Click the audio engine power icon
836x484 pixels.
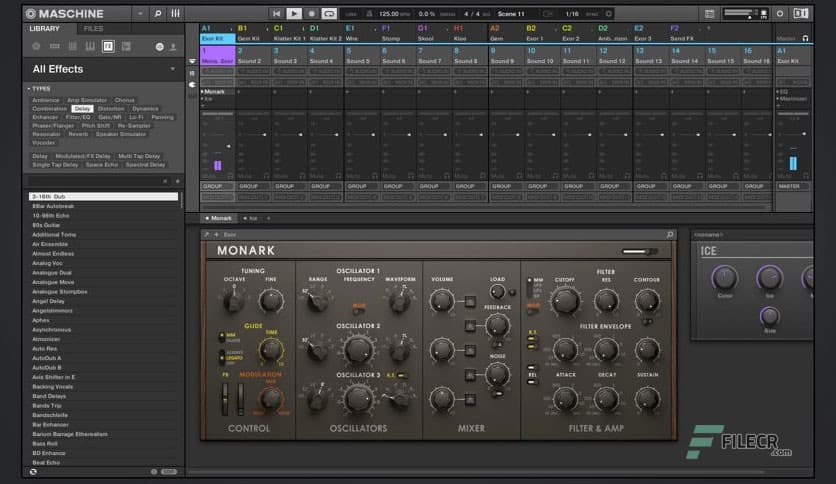780,14
